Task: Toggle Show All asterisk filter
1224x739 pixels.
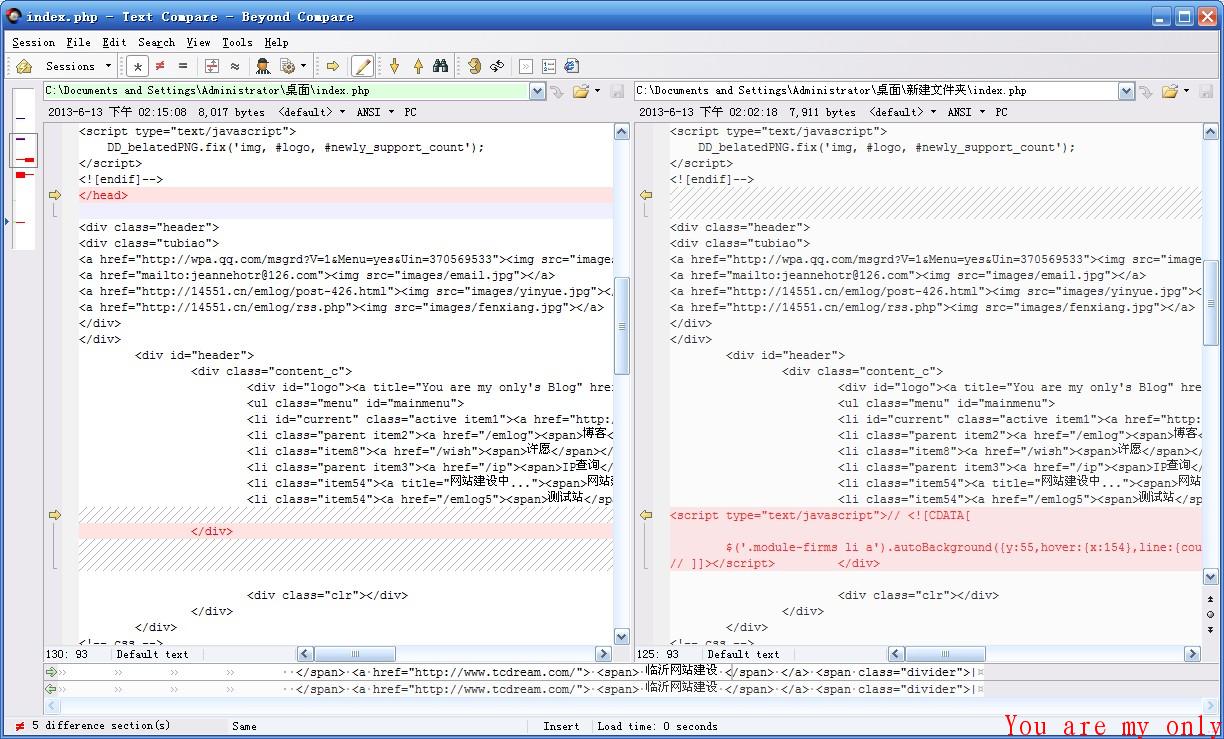Action: click(138, 66)
